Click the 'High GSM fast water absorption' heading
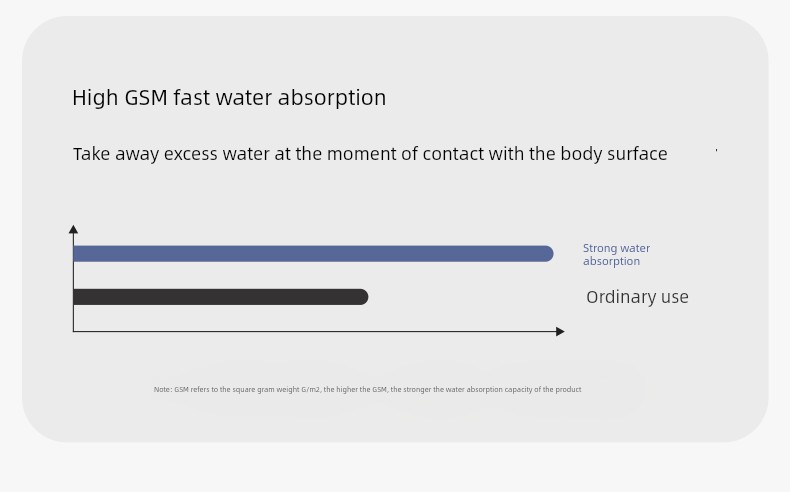The height and width of the screenshot is (492, 790). coord(229,98)
